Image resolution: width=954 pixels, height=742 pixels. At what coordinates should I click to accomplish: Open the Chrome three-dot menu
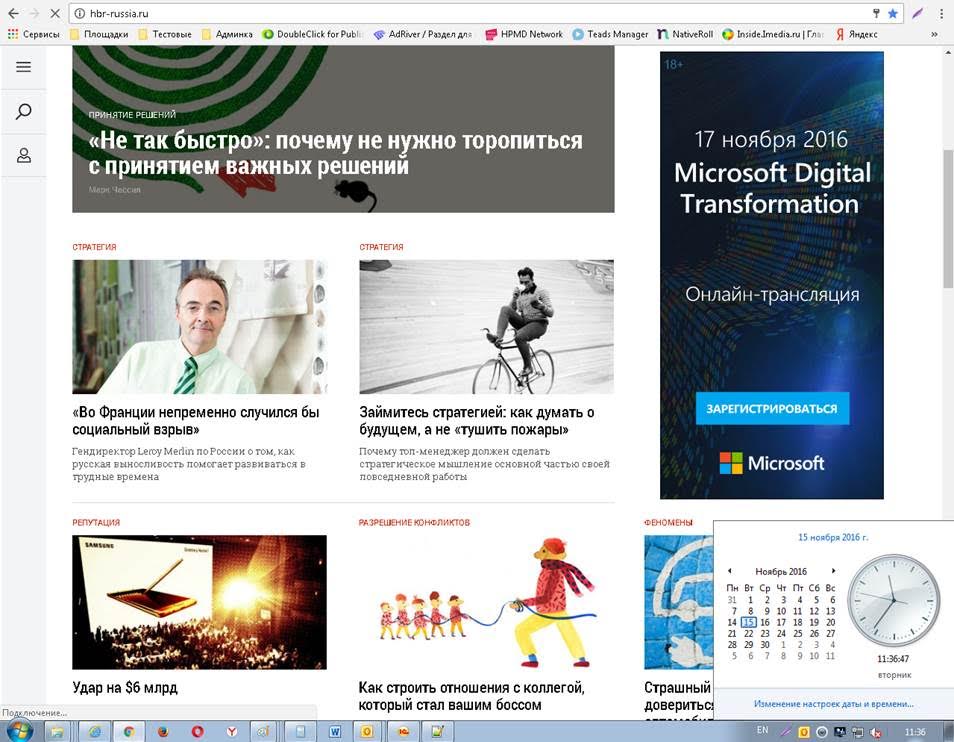coord(942,13)
